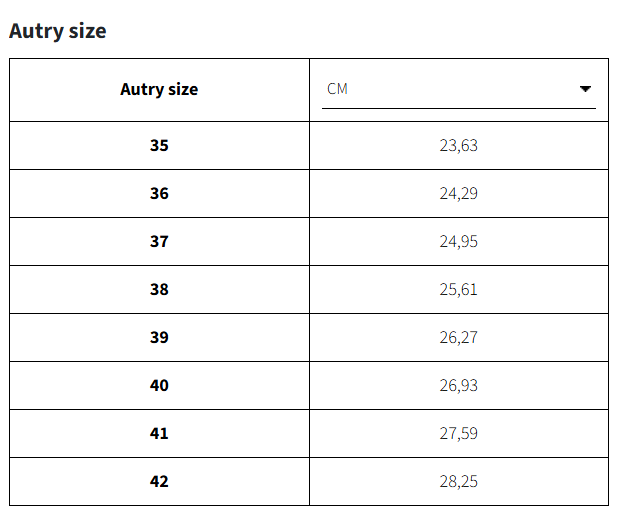622x514 pixels.
Task: Click the Autry size heading
Action: tap(57, 31)
